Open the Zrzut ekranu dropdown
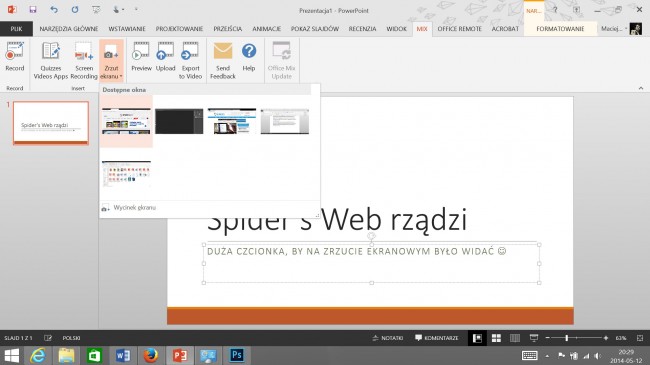 (x=111, y=61)
